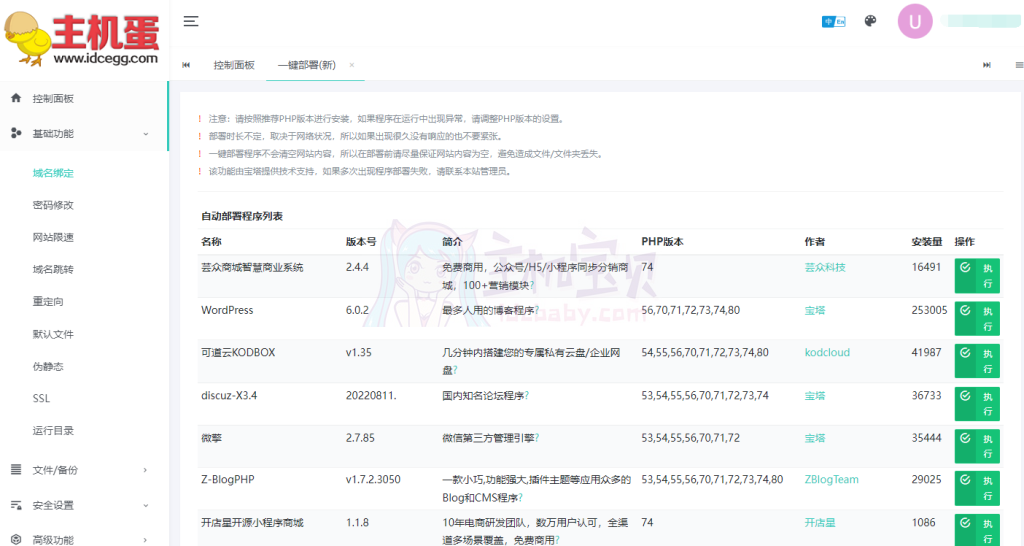The image size is (1024, 546).
Task: Click the Chinese/English language switch icon
Action: point(833,21)
